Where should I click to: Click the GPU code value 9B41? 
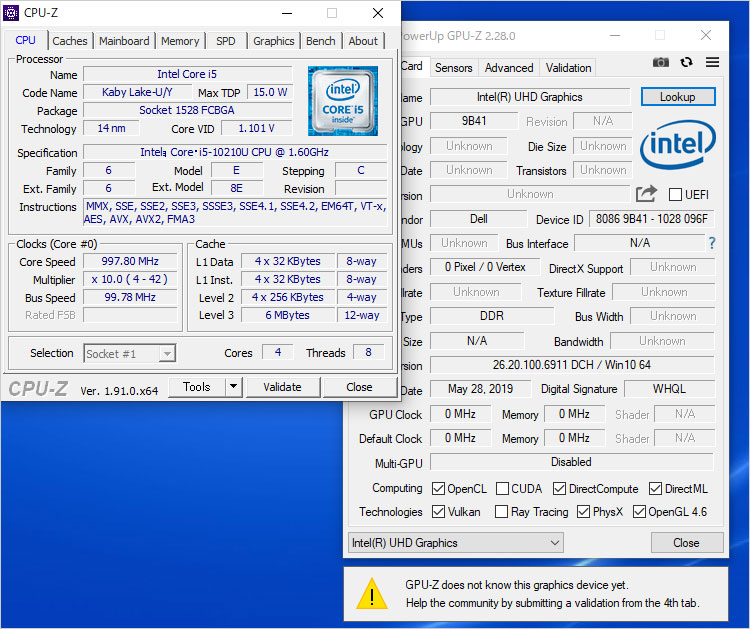(x=474, y=121)
